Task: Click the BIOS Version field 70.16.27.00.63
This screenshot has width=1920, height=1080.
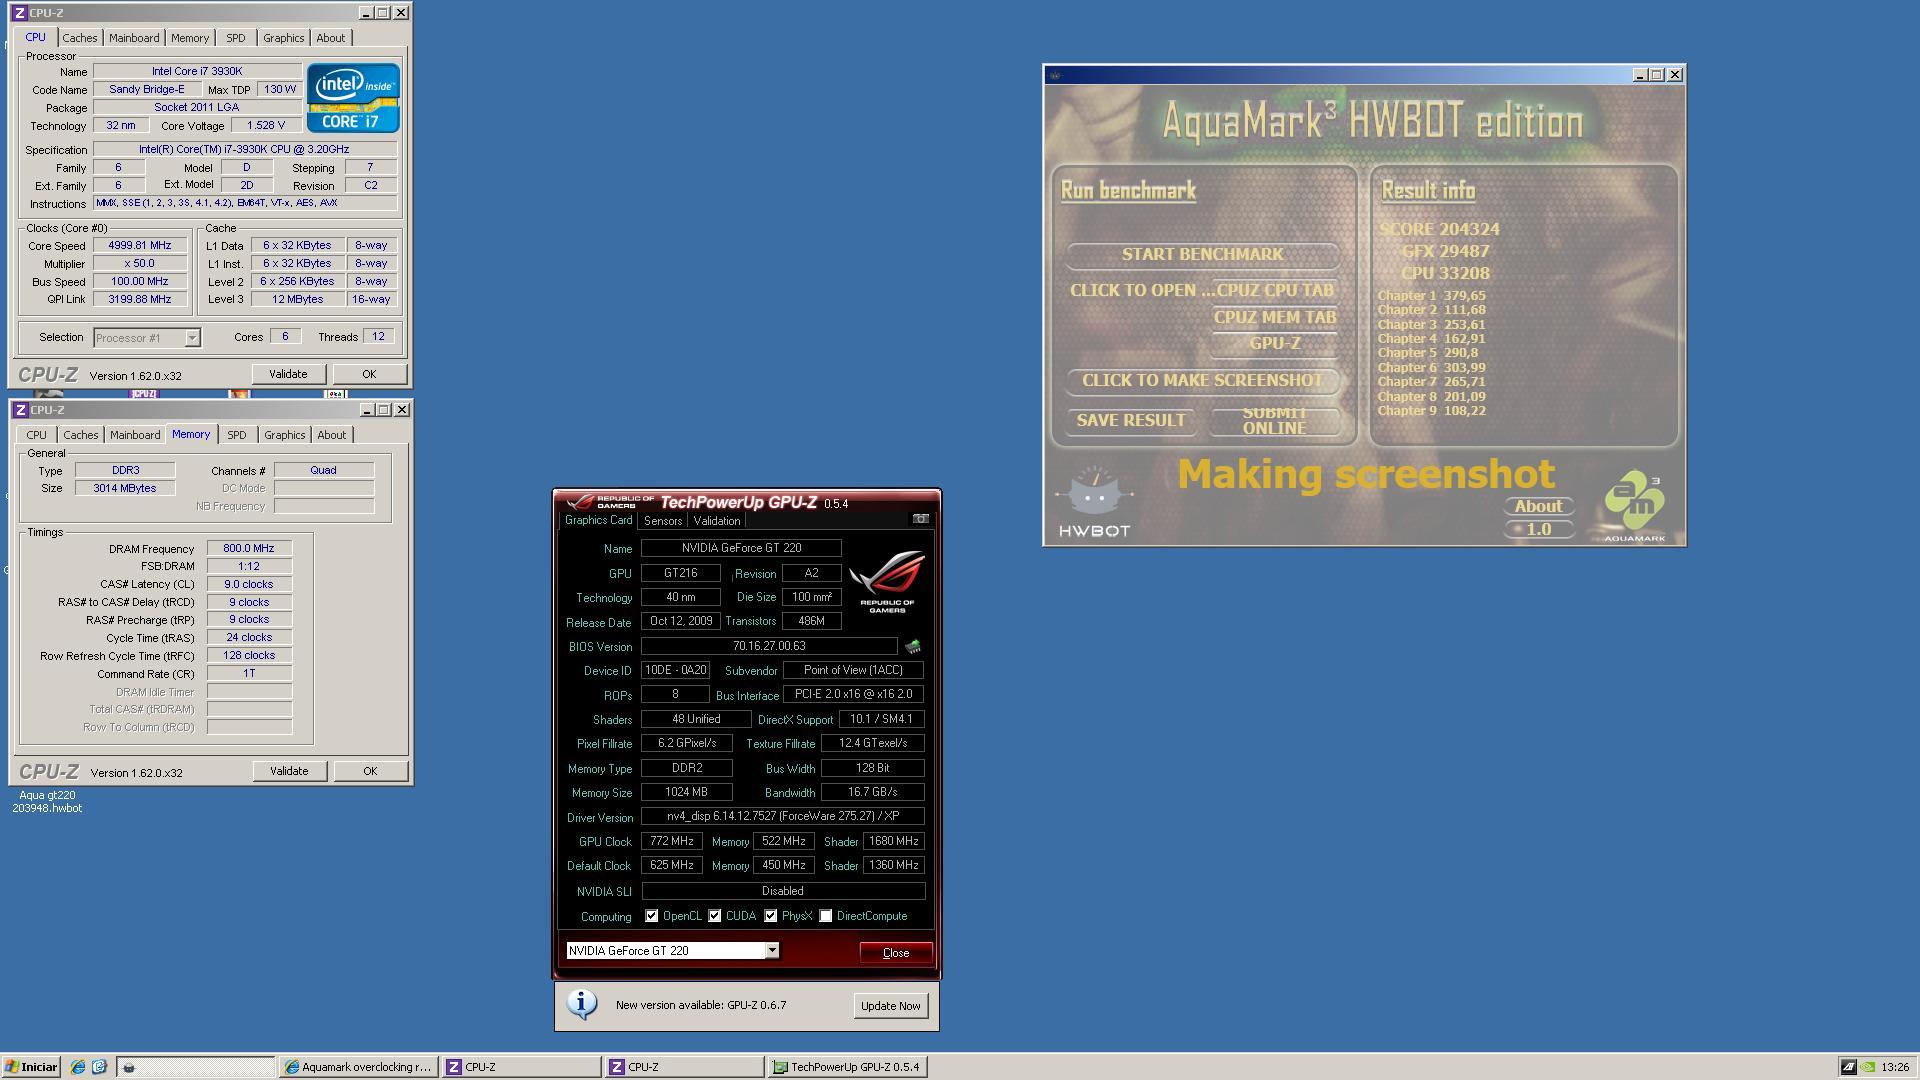Action: 769,647
